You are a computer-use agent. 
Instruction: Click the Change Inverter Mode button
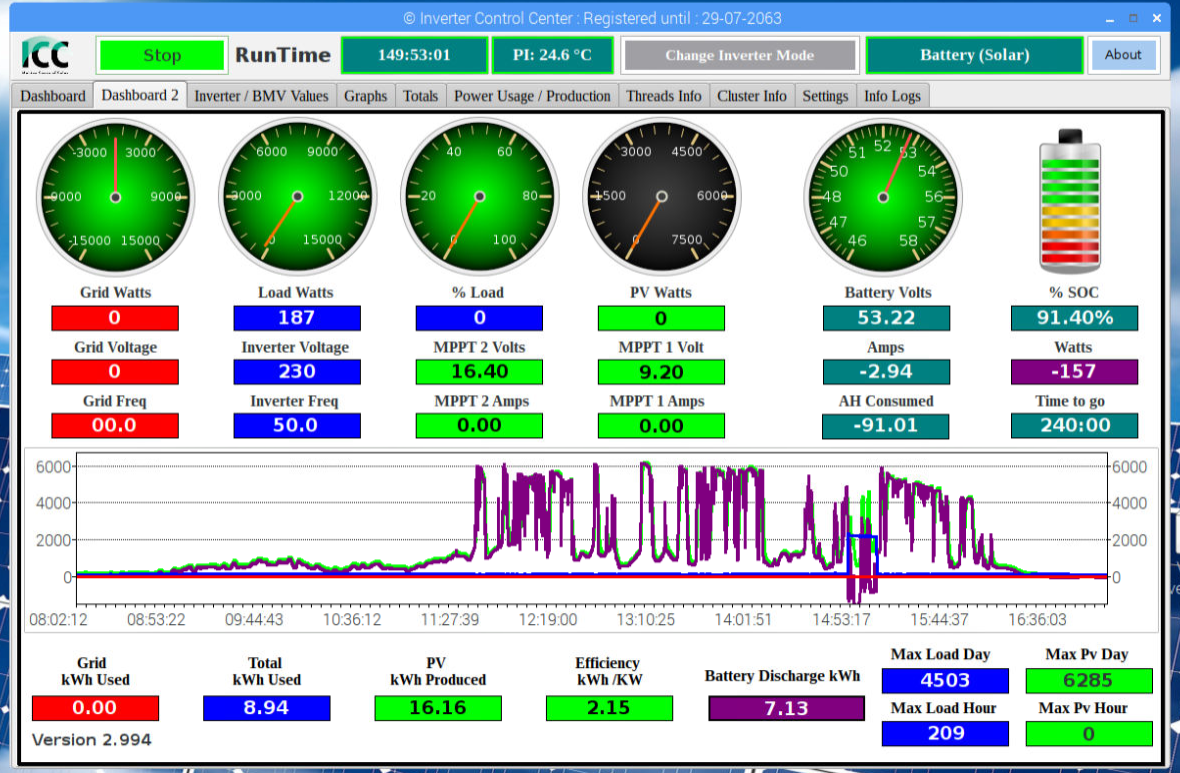(x=739, y=55)
